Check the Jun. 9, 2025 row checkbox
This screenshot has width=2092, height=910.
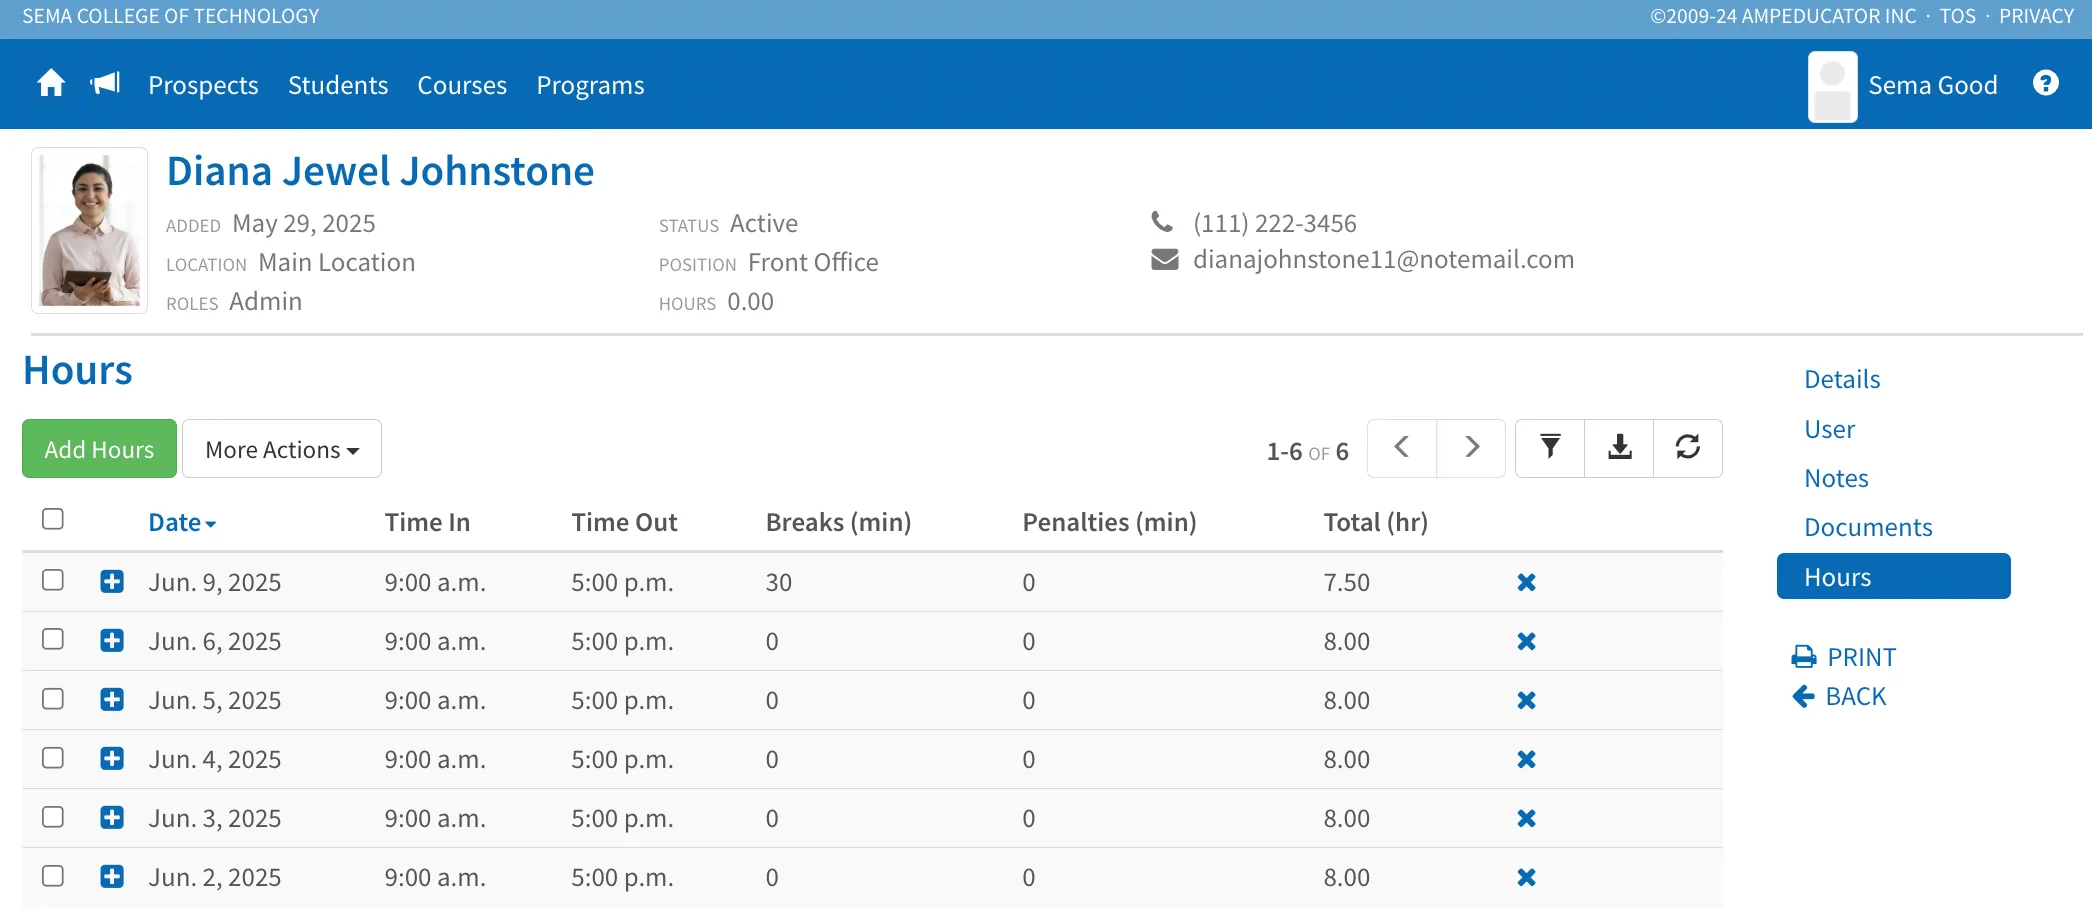[53, 580]
